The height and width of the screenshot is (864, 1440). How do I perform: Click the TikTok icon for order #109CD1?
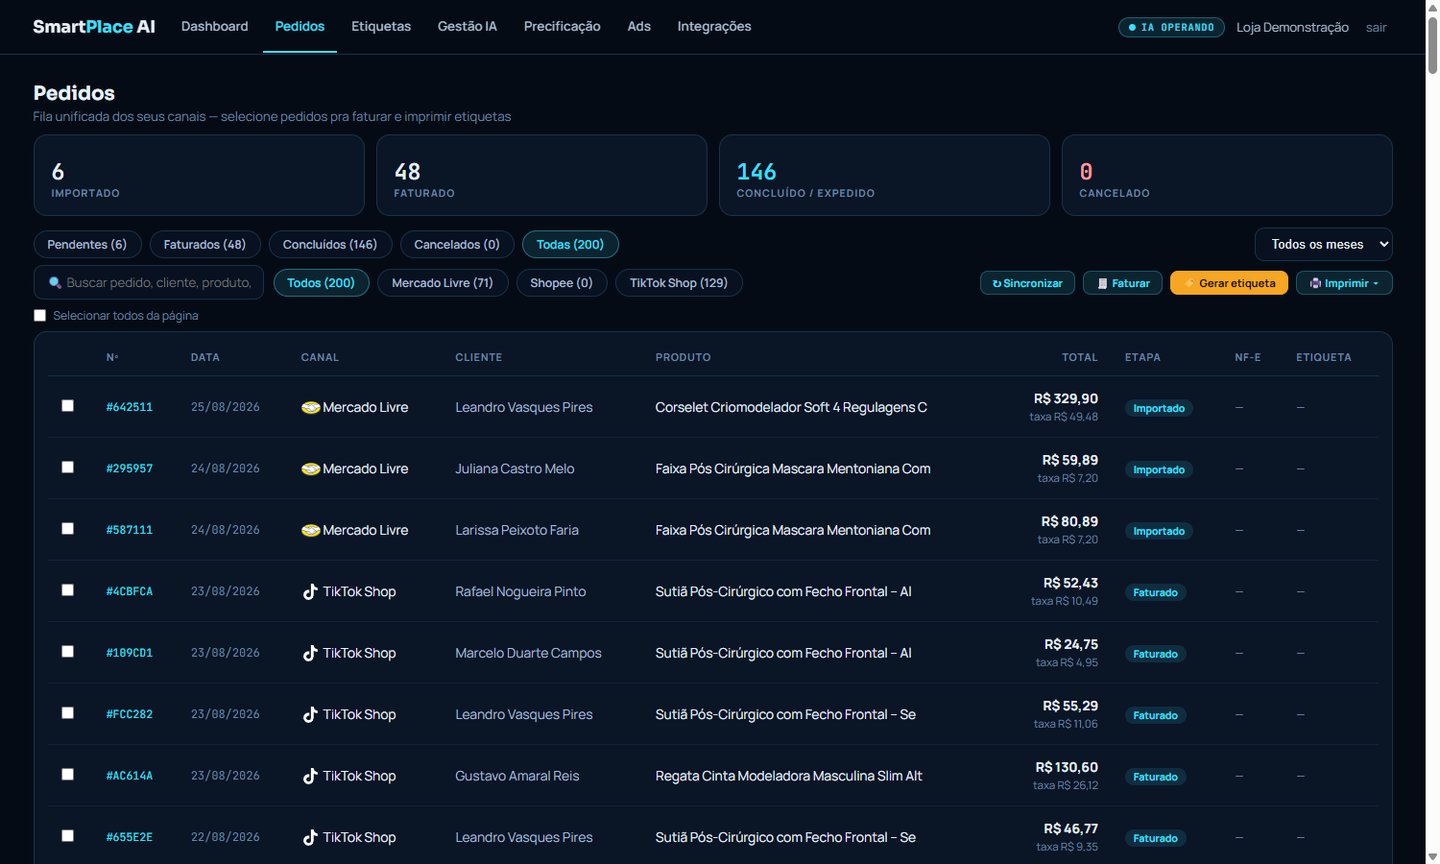[x=310, y=654]
